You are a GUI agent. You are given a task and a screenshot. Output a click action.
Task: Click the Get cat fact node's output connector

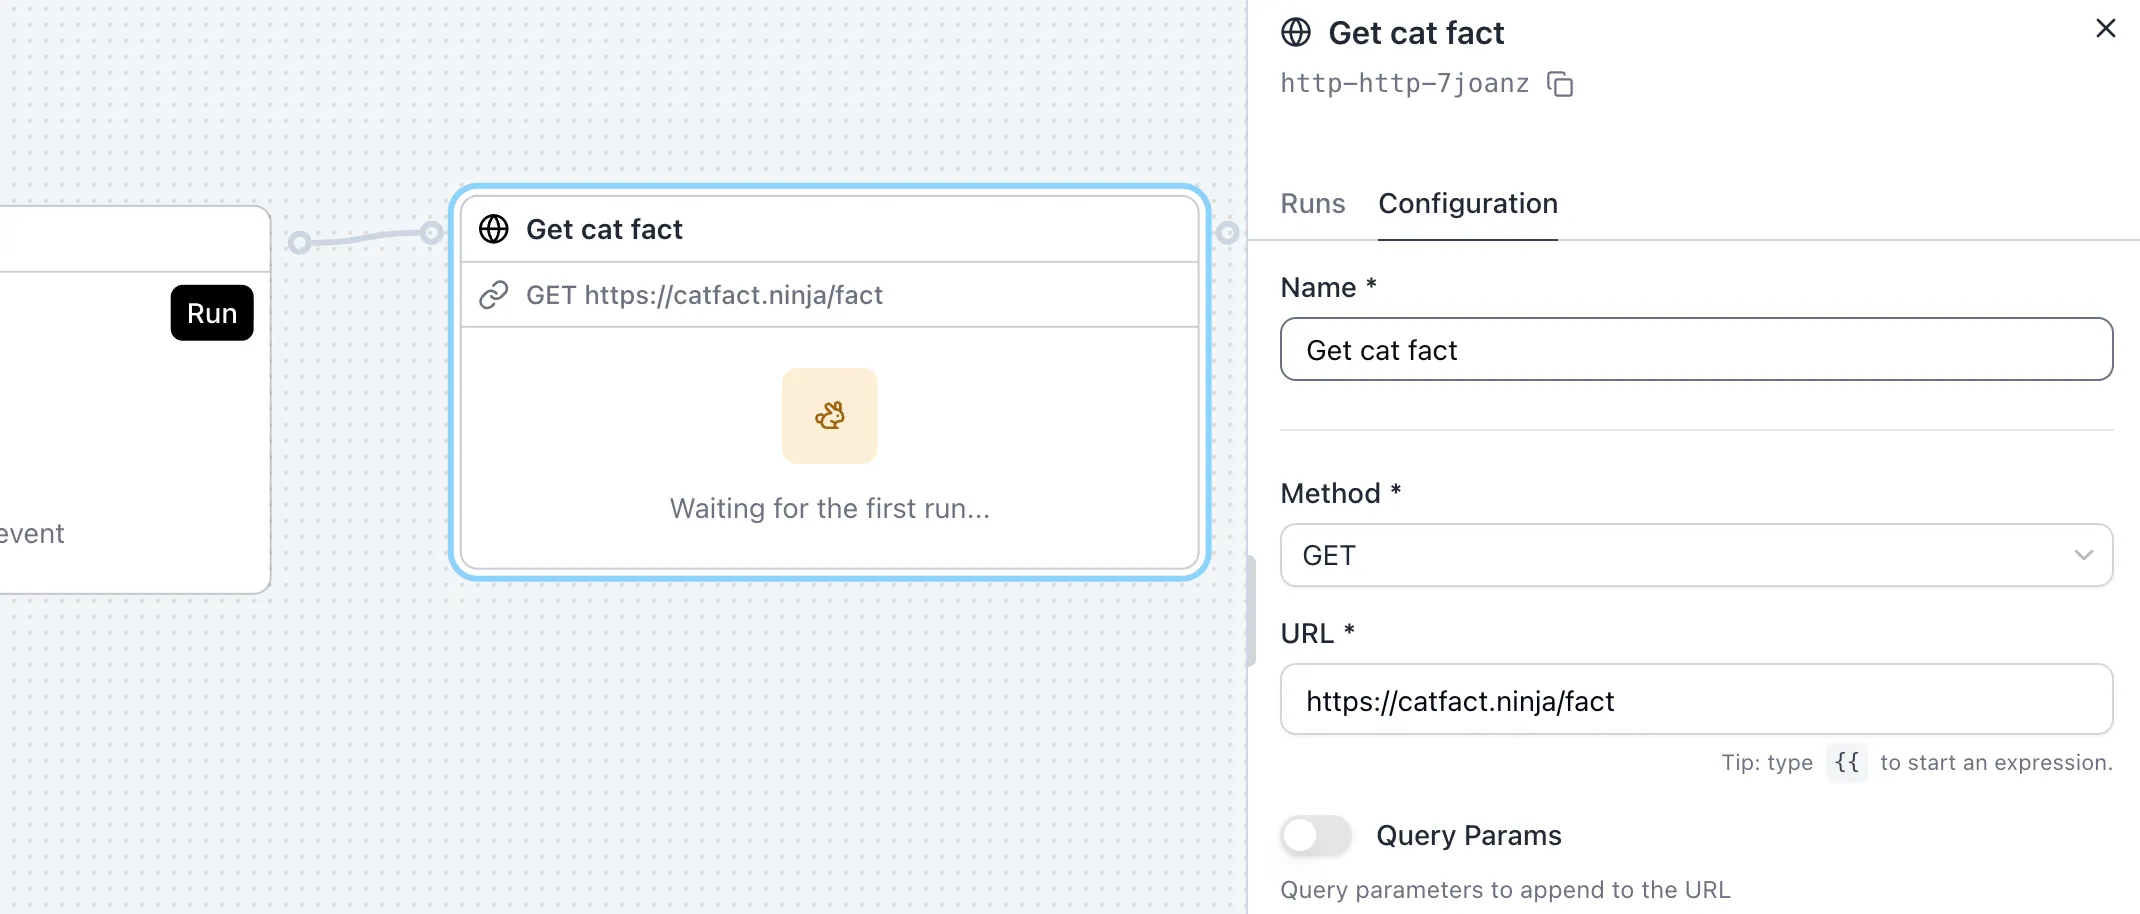1227,233
